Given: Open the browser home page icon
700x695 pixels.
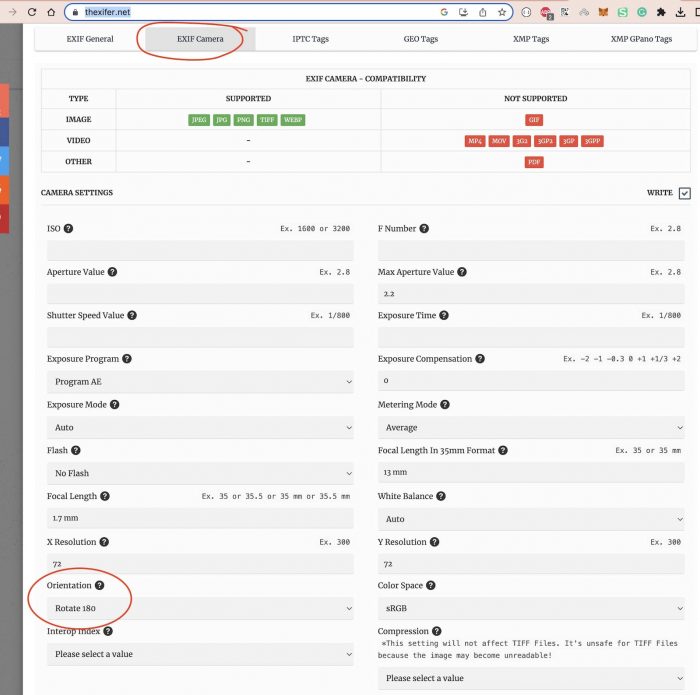Looking at the screenshot, I should pos(50,12).
